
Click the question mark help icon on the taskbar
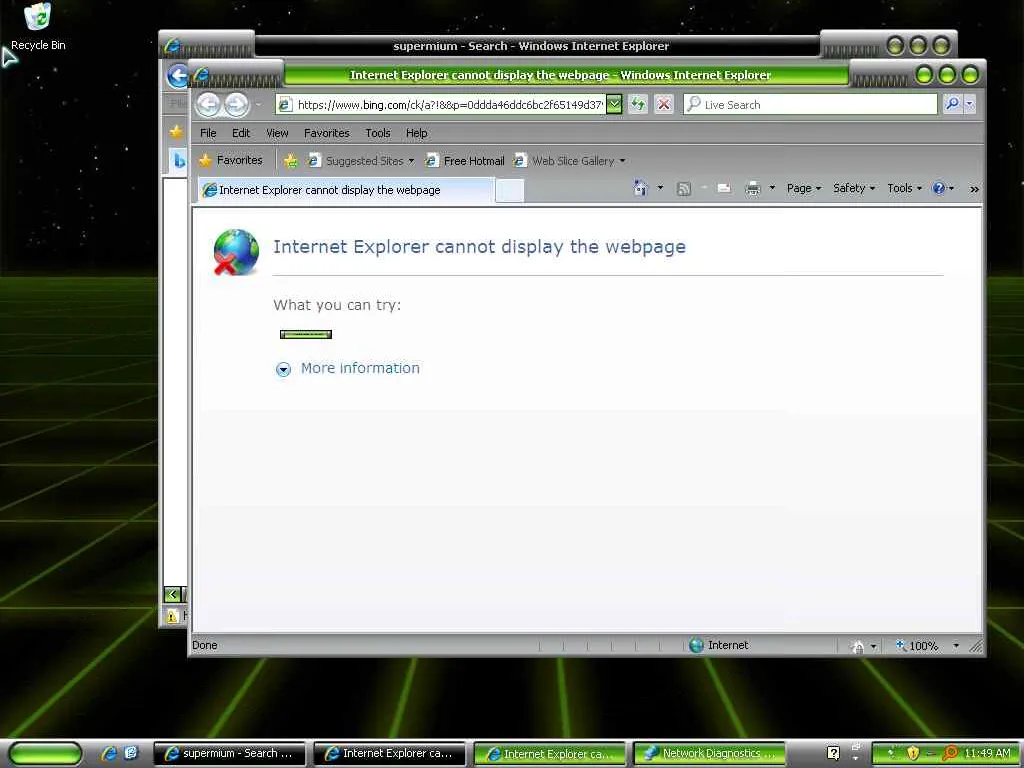point(833,753)
